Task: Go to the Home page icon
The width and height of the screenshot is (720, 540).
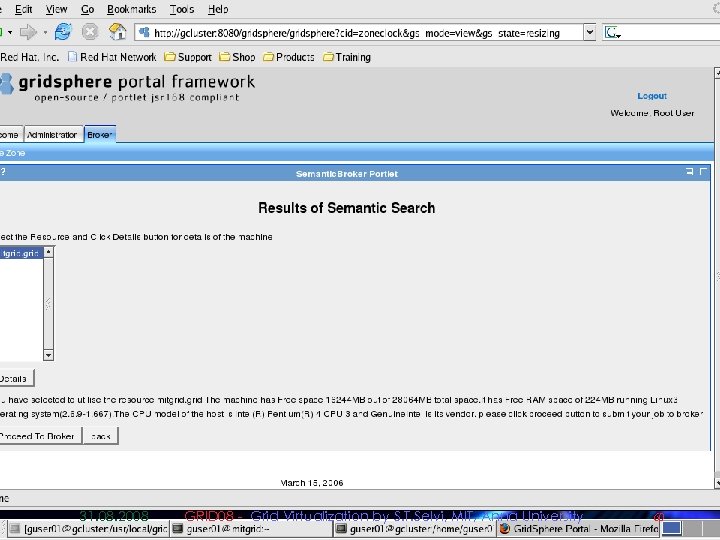Action: coord(117,32)
